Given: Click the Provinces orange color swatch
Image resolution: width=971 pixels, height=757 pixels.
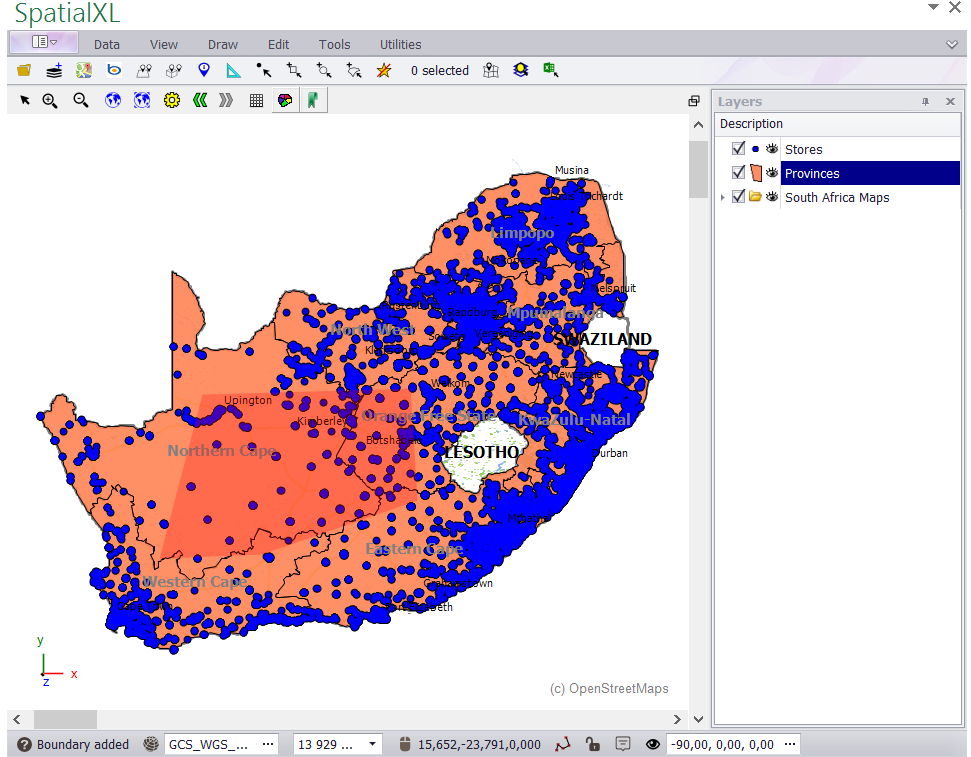Looking at the screenshot, I should [755, 173].
